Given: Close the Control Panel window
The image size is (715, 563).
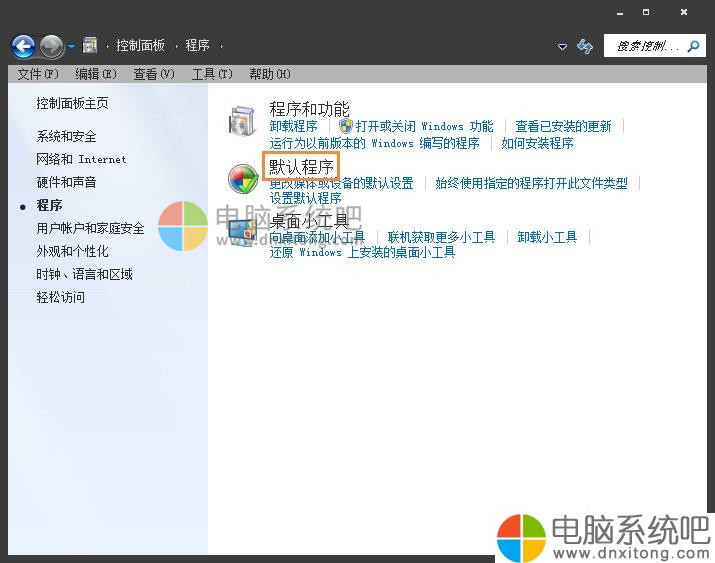Looking at the screenshot, I should 684,12.
